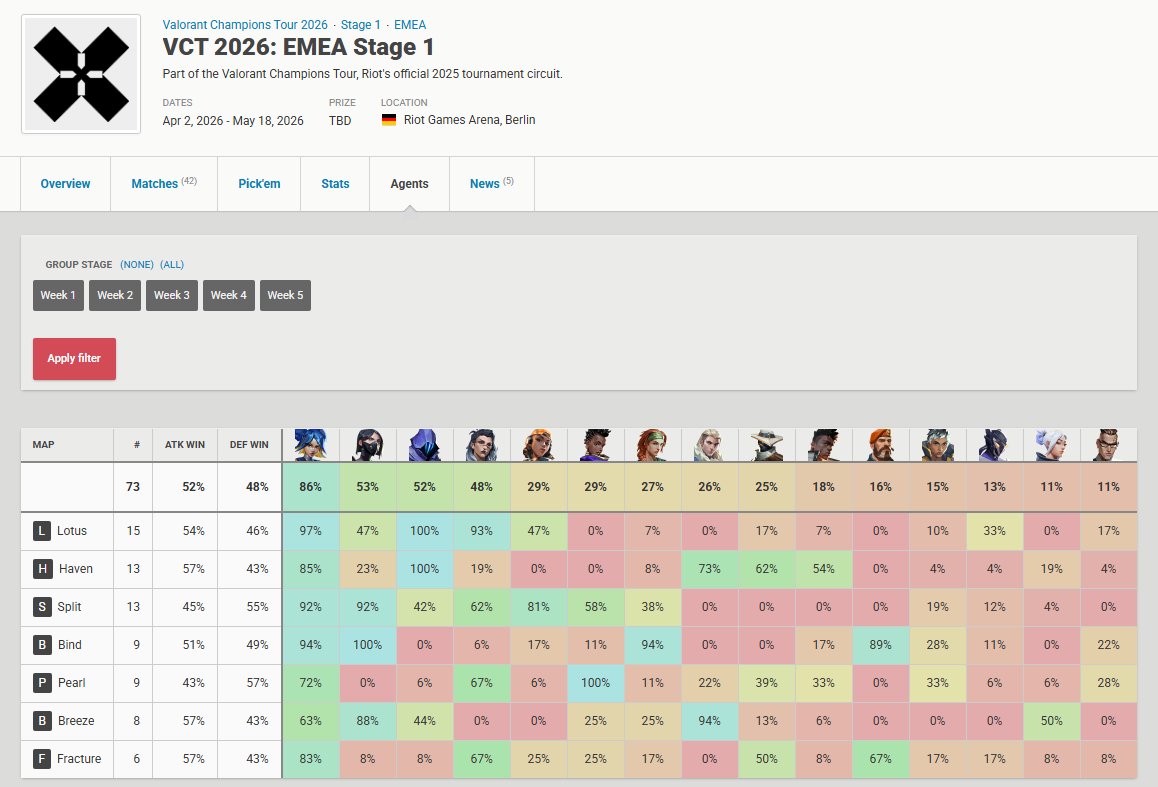The image size is (1158, 787).
Task: Click the L map icon for Lotus
Action: (42, 531)
